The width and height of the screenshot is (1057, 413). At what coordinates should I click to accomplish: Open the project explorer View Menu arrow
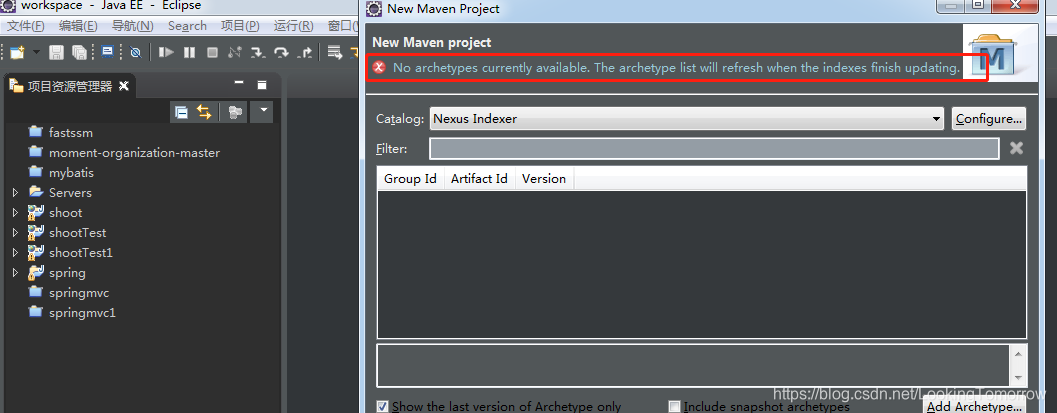[x=262, y=111]
